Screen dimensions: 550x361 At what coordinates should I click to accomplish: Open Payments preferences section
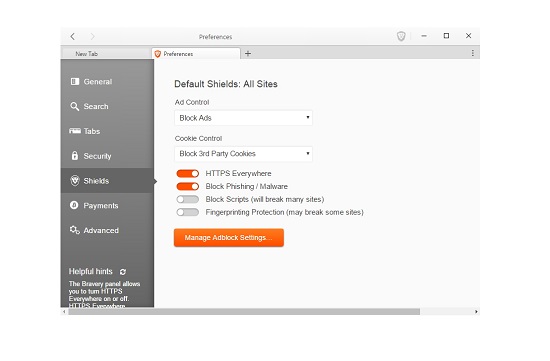tap(107, 206)
